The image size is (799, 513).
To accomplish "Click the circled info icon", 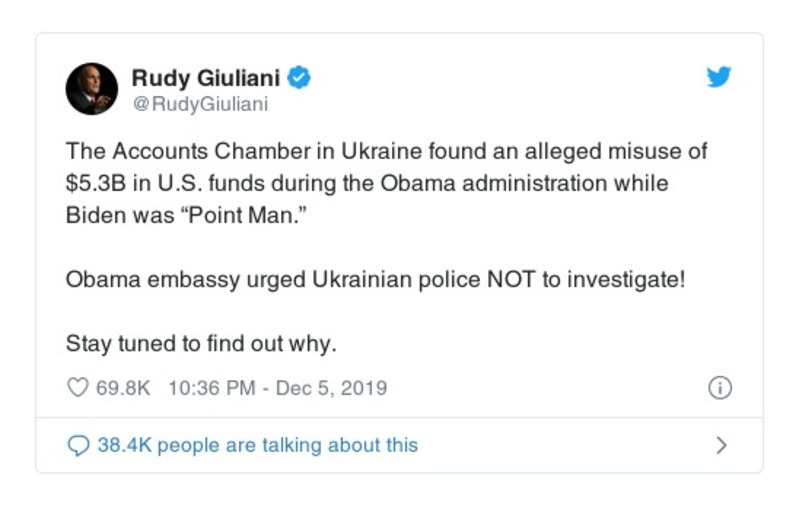I will coord(719,388).
